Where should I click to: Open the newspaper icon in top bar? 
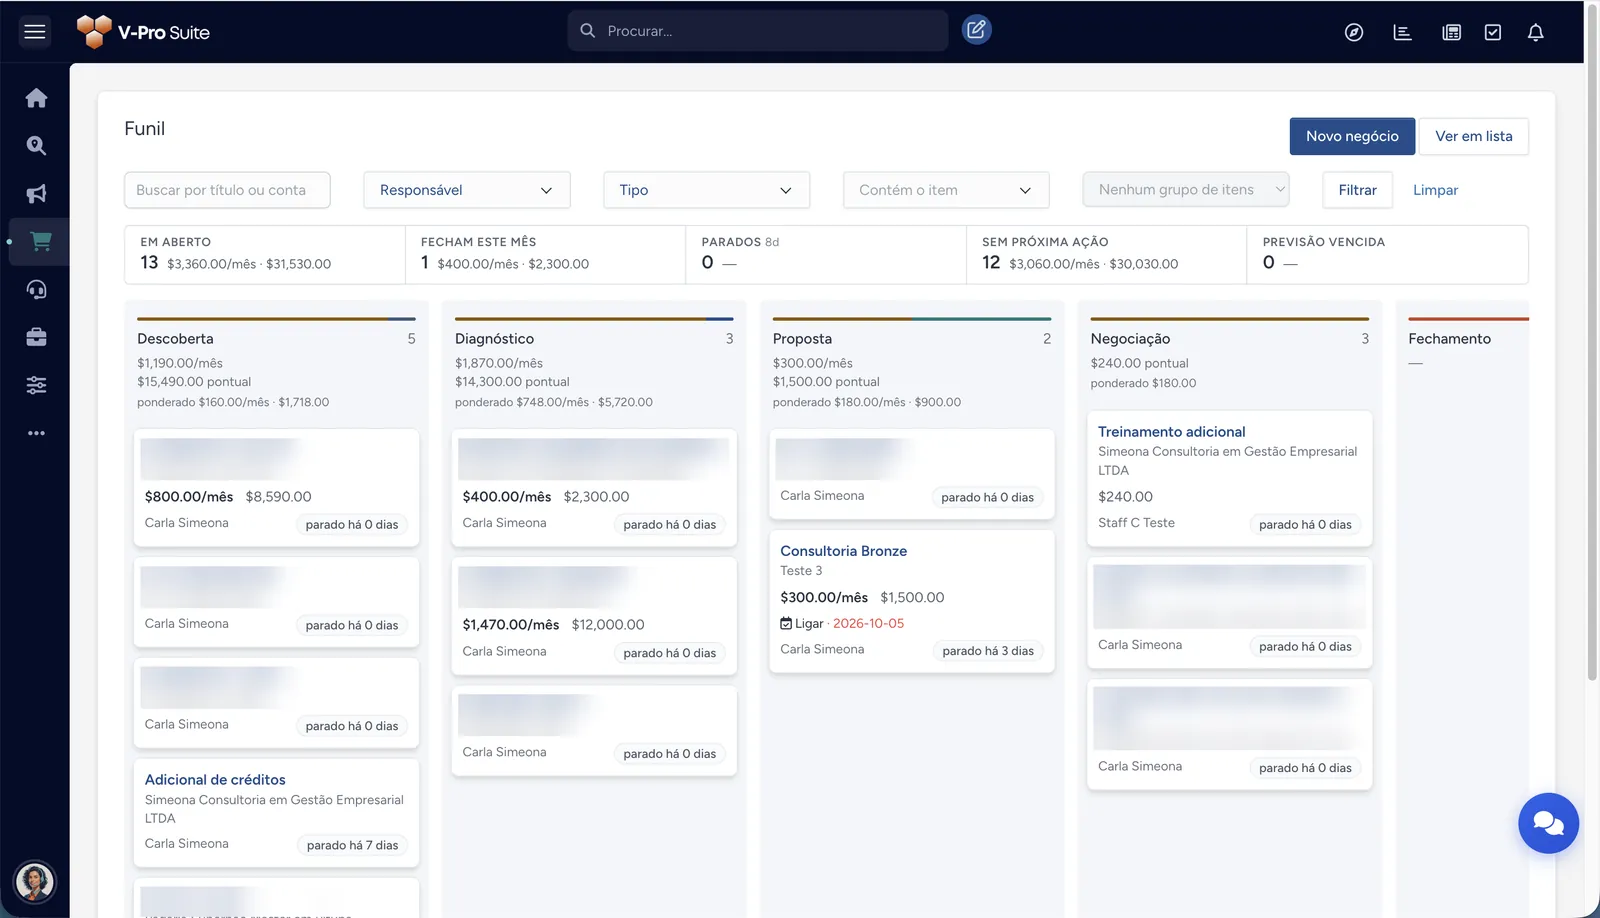[1452, 33]
